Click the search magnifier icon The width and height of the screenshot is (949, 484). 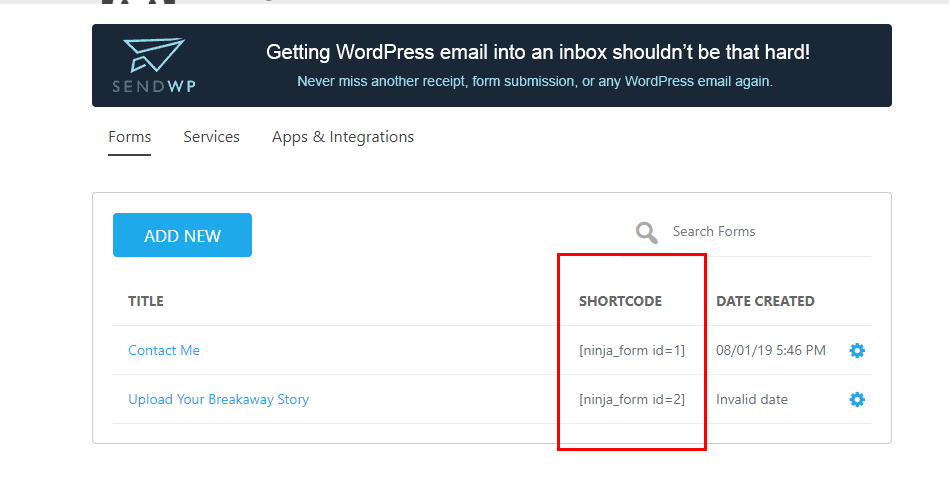(646, 232)
